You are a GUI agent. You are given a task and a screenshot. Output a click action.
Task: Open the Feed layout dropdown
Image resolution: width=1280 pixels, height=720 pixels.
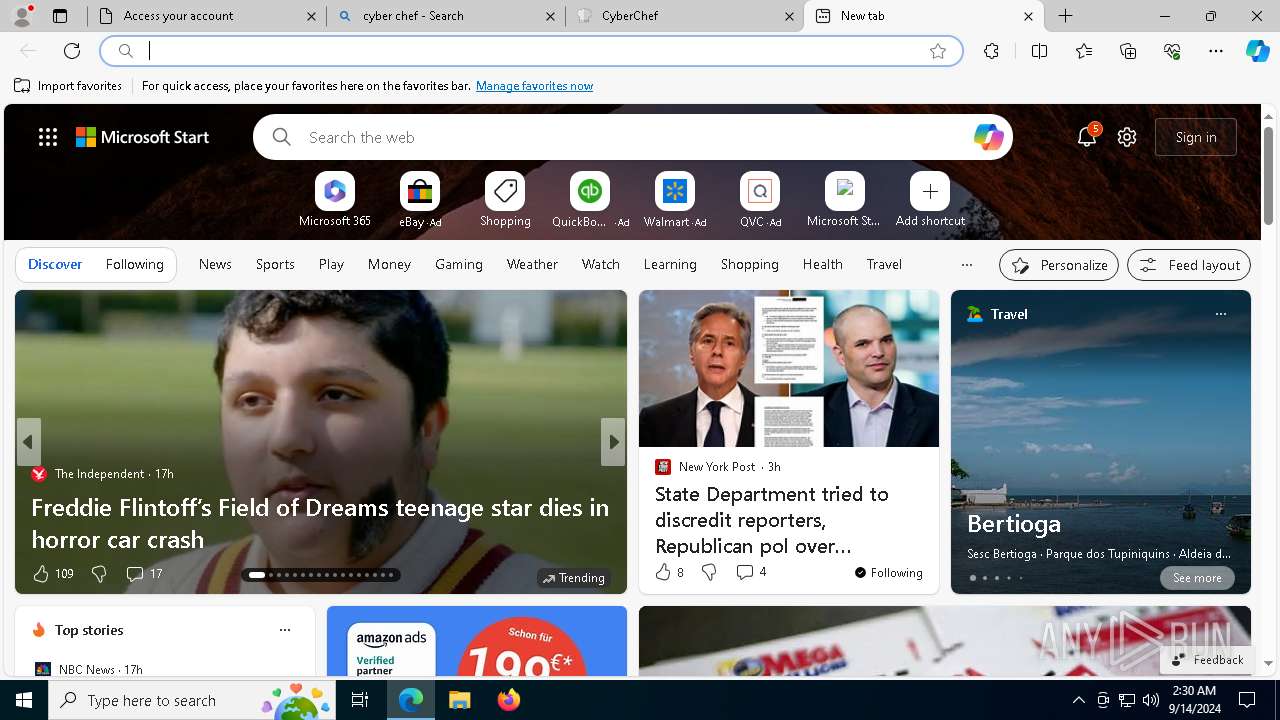point(1189,265)
